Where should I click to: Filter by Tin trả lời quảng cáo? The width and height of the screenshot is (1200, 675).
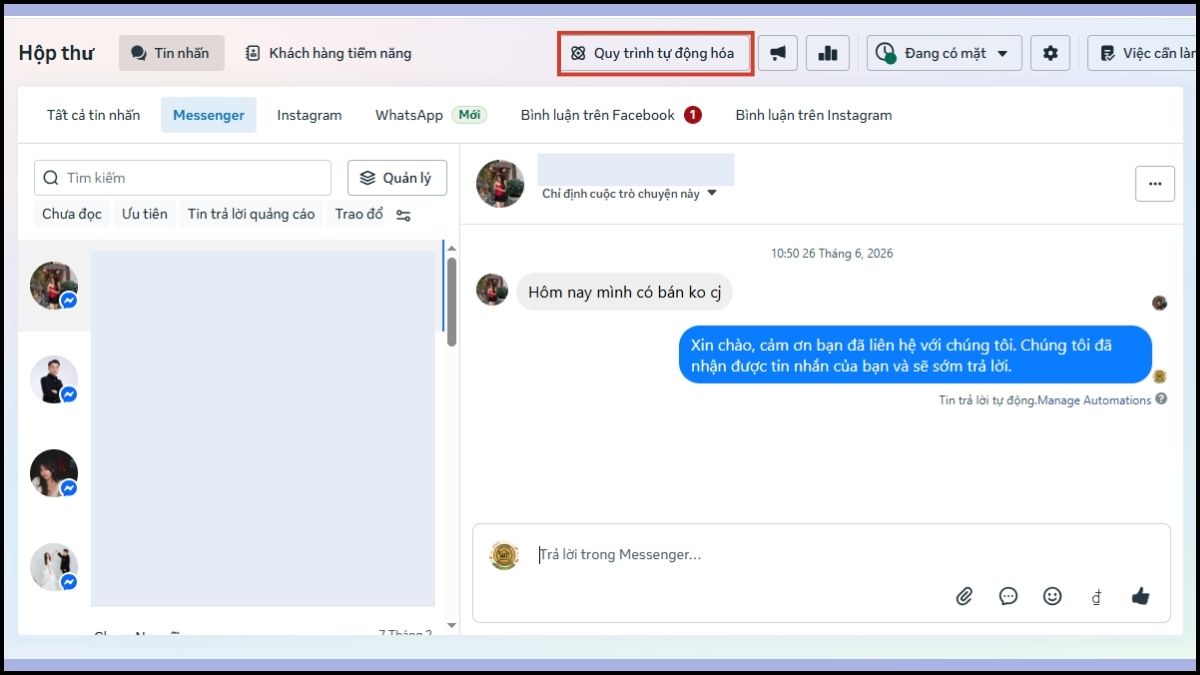click(251, 214)
